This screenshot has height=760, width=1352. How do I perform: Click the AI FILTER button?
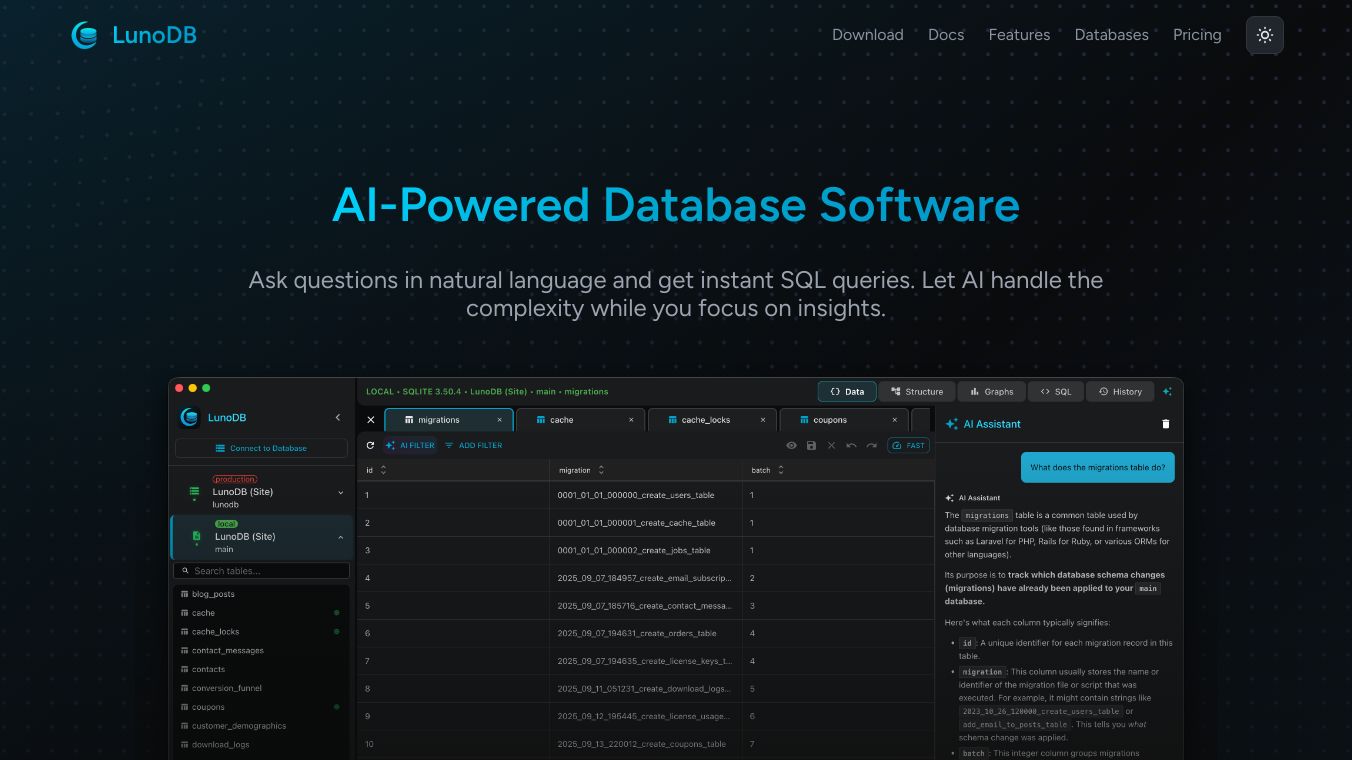pyautogui.click(x=410, y=446)
